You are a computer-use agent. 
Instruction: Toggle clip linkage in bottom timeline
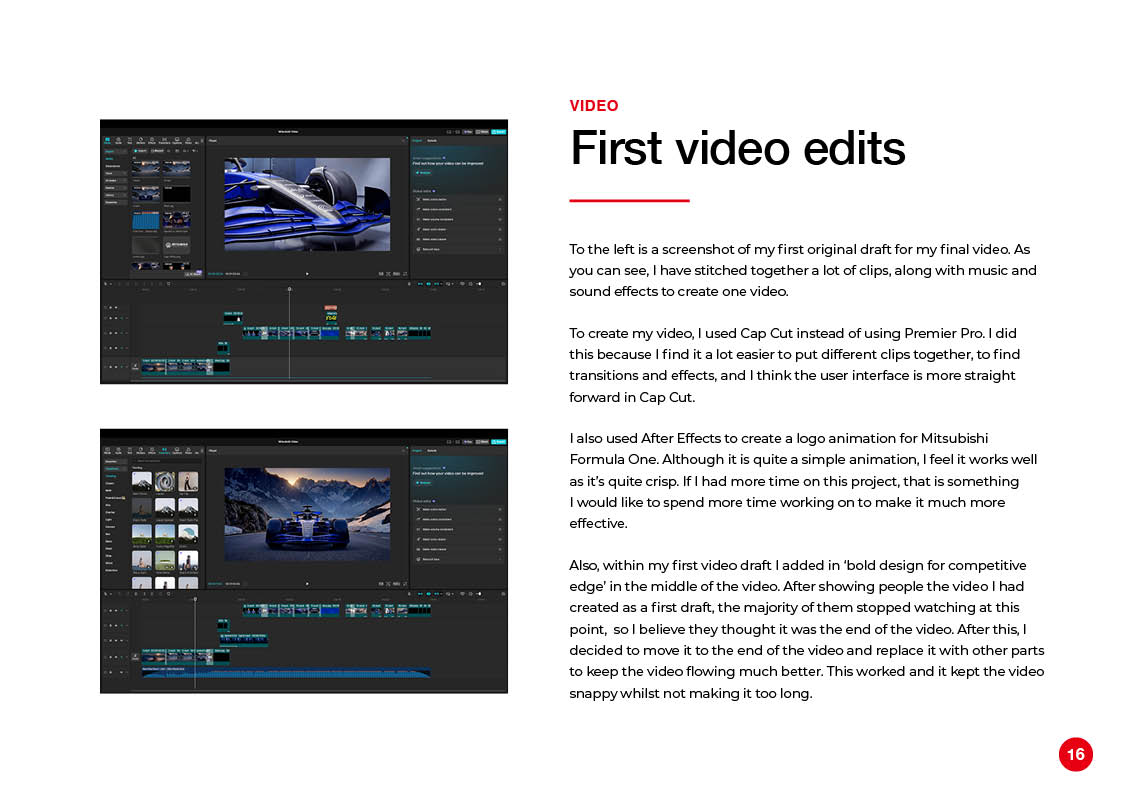(438, 594)
